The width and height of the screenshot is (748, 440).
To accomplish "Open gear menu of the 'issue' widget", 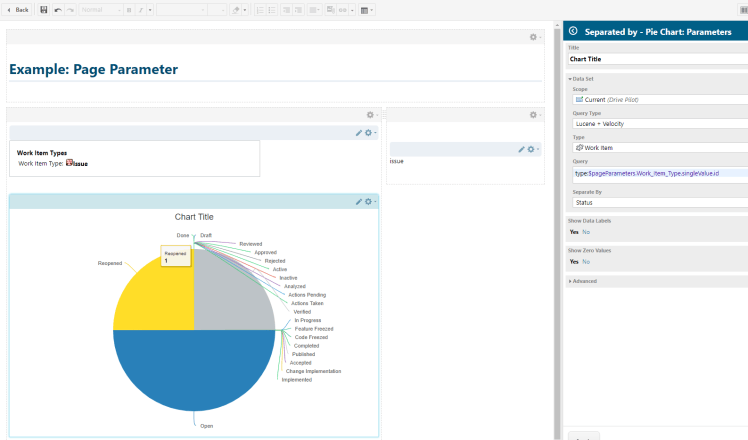I will tap(531, 149).
